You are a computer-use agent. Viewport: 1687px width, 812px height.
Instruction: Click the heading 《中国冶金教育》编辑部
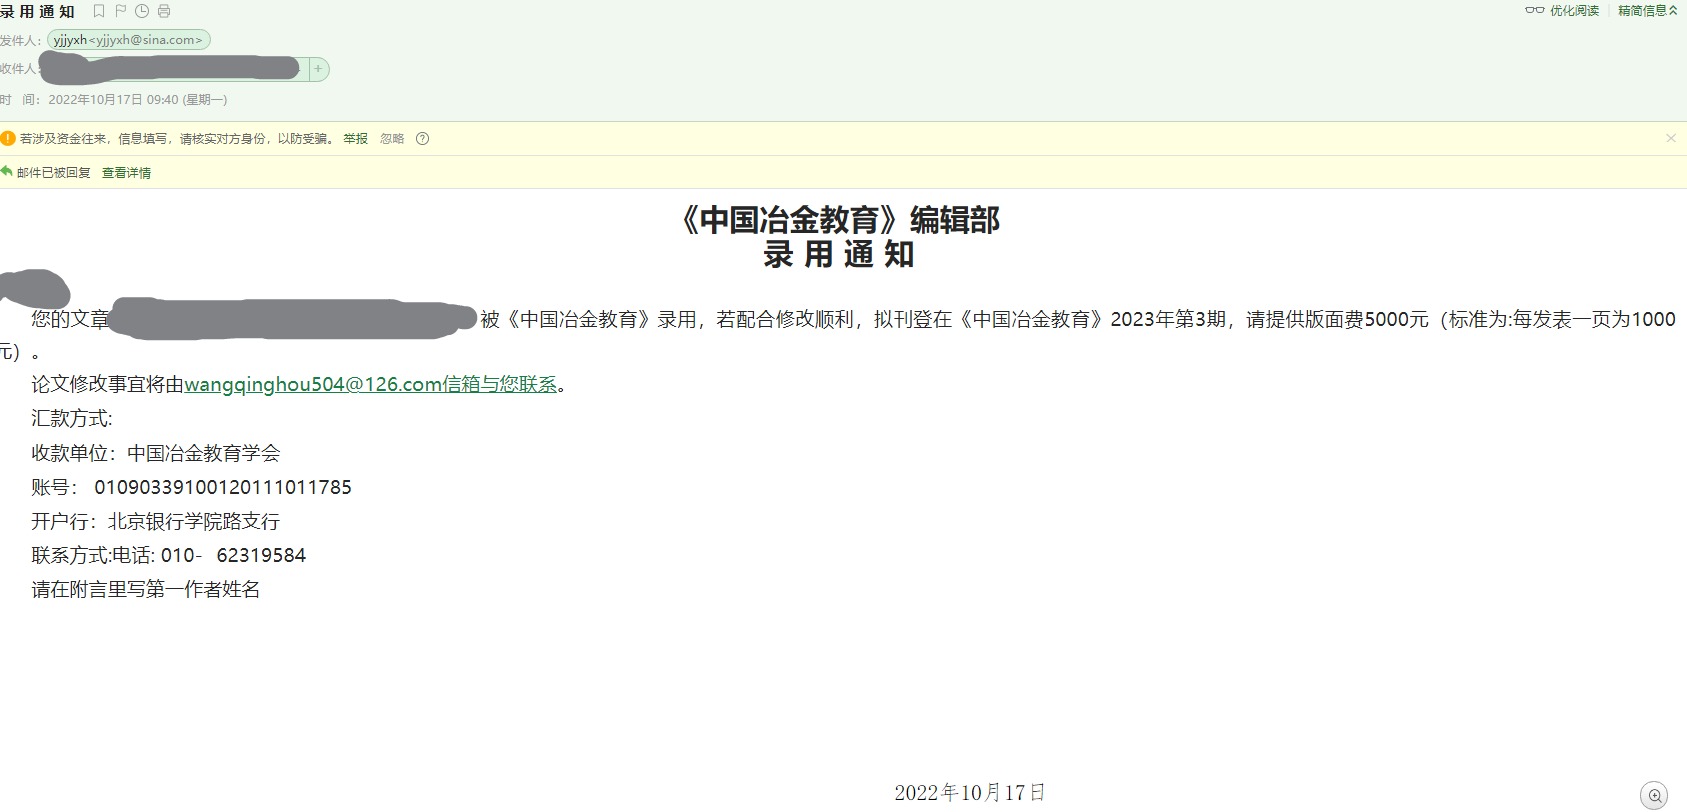840,220
